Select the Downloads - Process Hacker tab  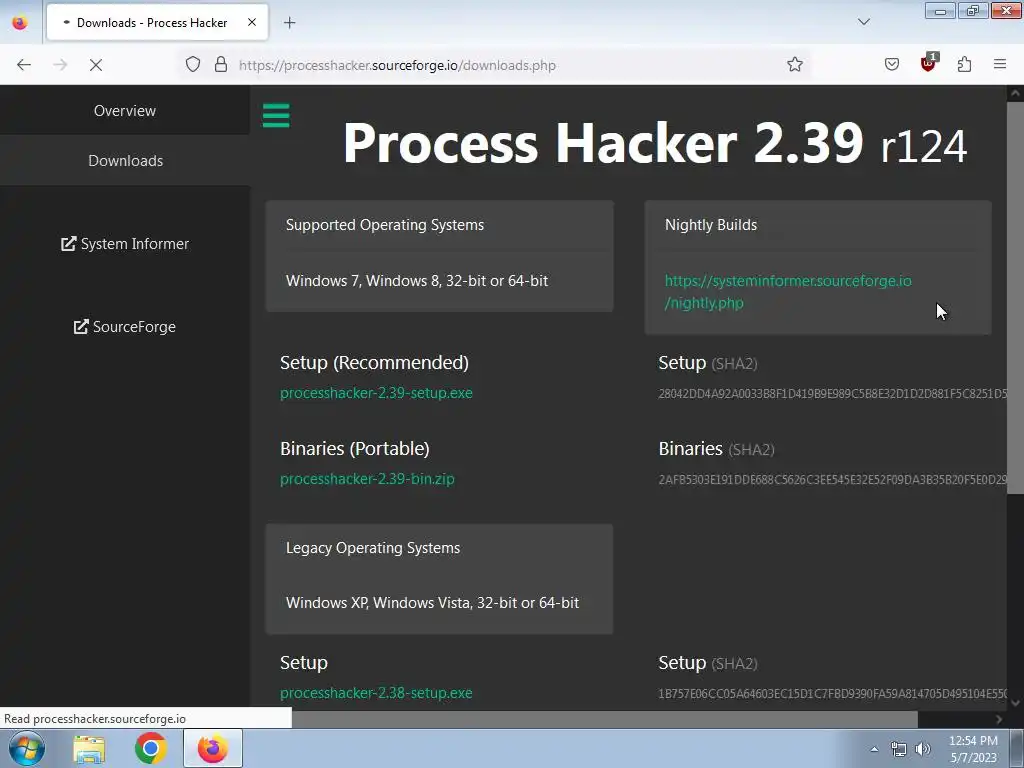click(157, 22)
